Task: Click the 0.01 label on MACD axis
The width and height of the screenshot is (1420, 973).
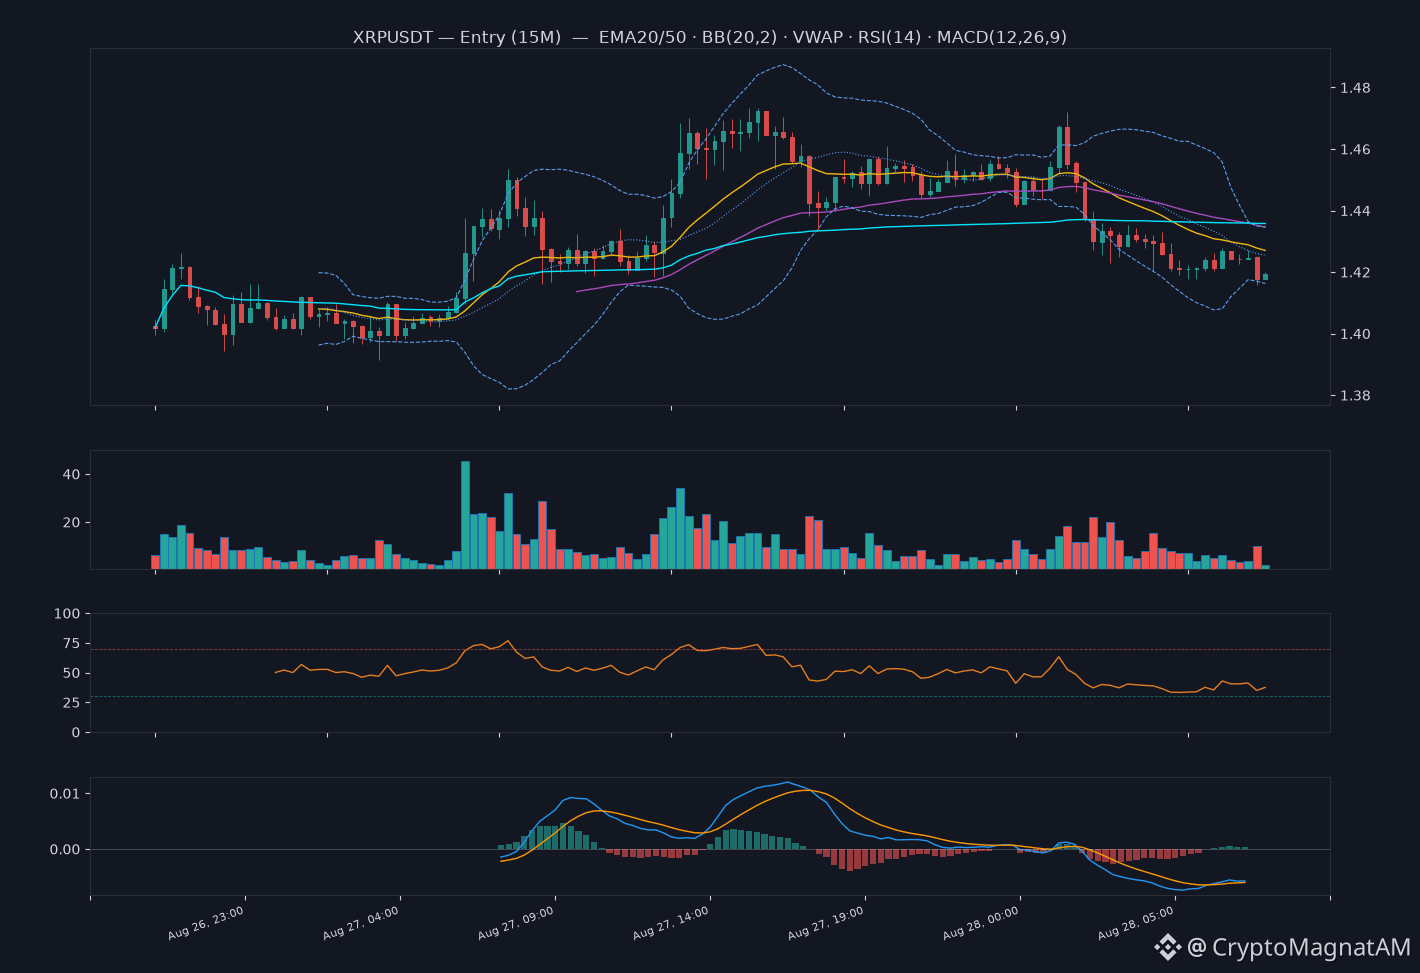Action: coord(64,794)
